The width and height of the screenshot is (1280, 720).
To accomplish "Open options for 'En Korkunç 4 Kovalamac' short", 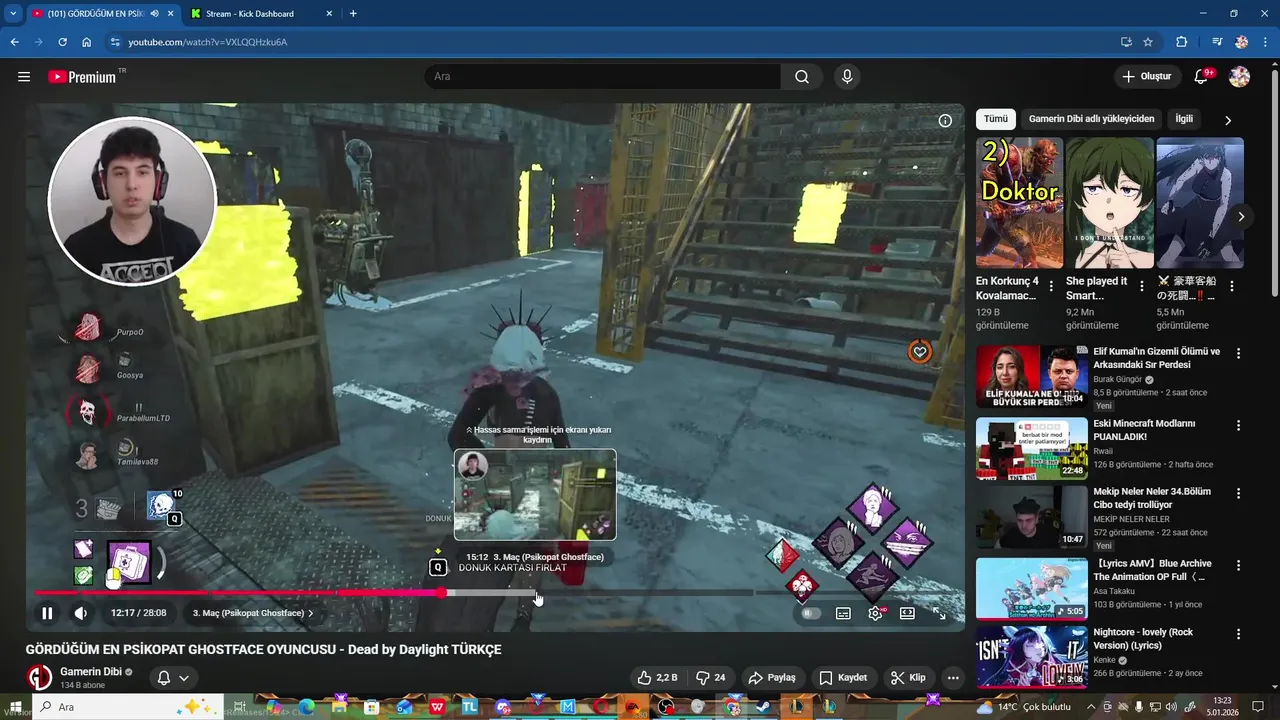I will click(x=1051, y=286).
